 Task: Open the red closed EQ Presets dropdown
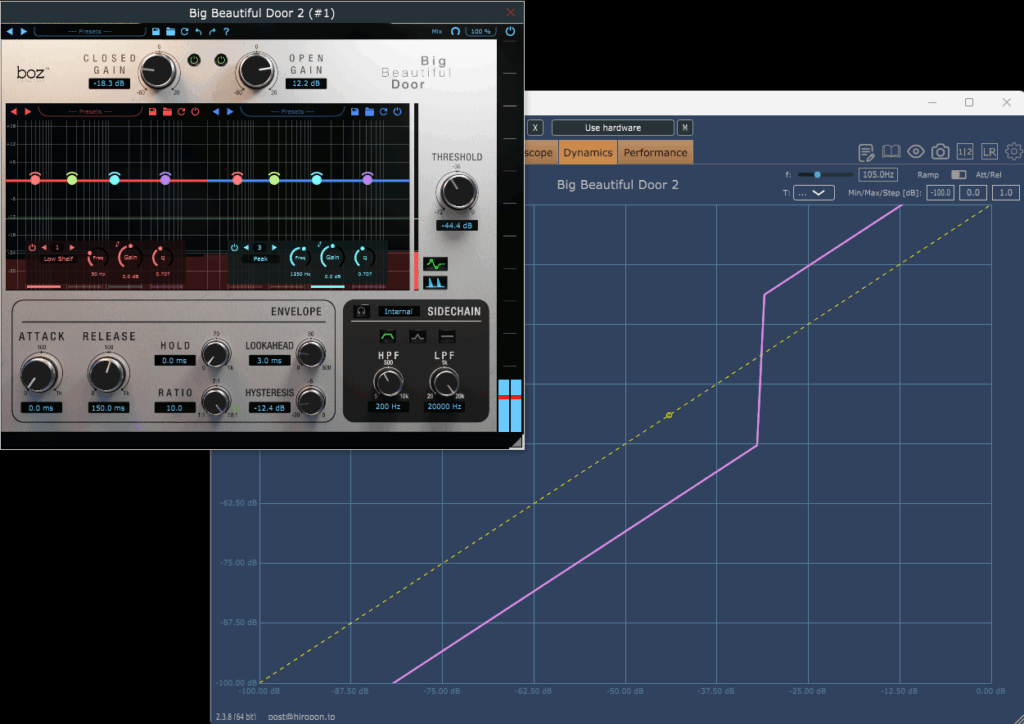coord(90,112)
